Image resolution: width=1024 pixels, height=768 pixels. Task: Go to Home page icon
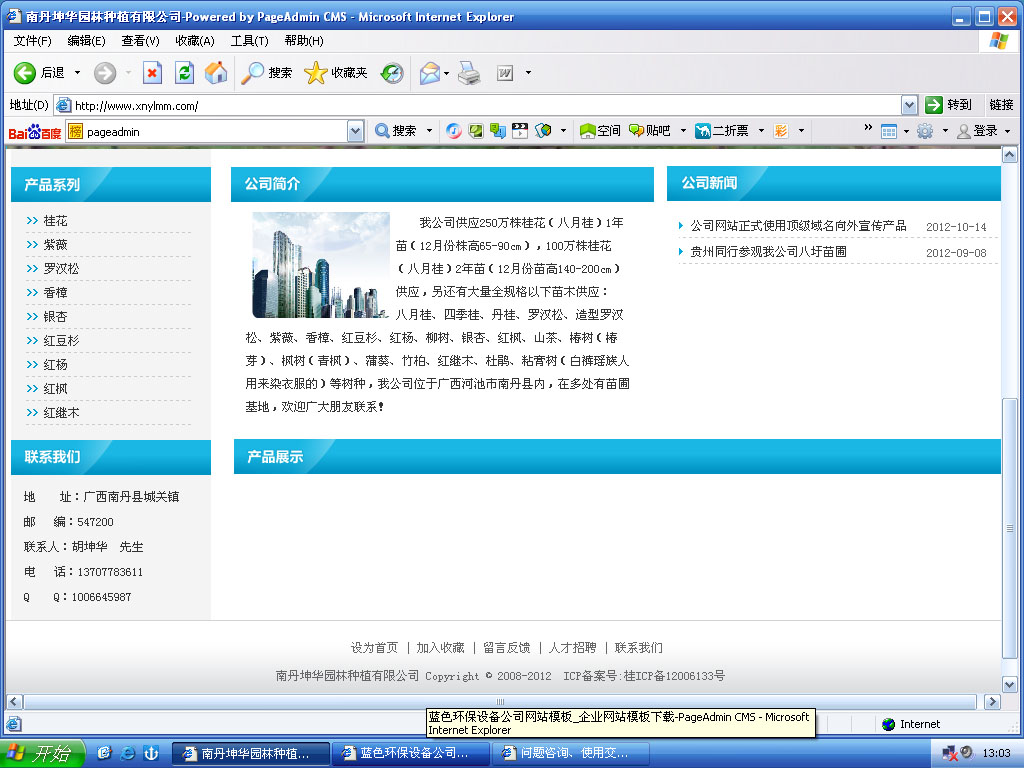pyautogui.click(x=216, y=73)
